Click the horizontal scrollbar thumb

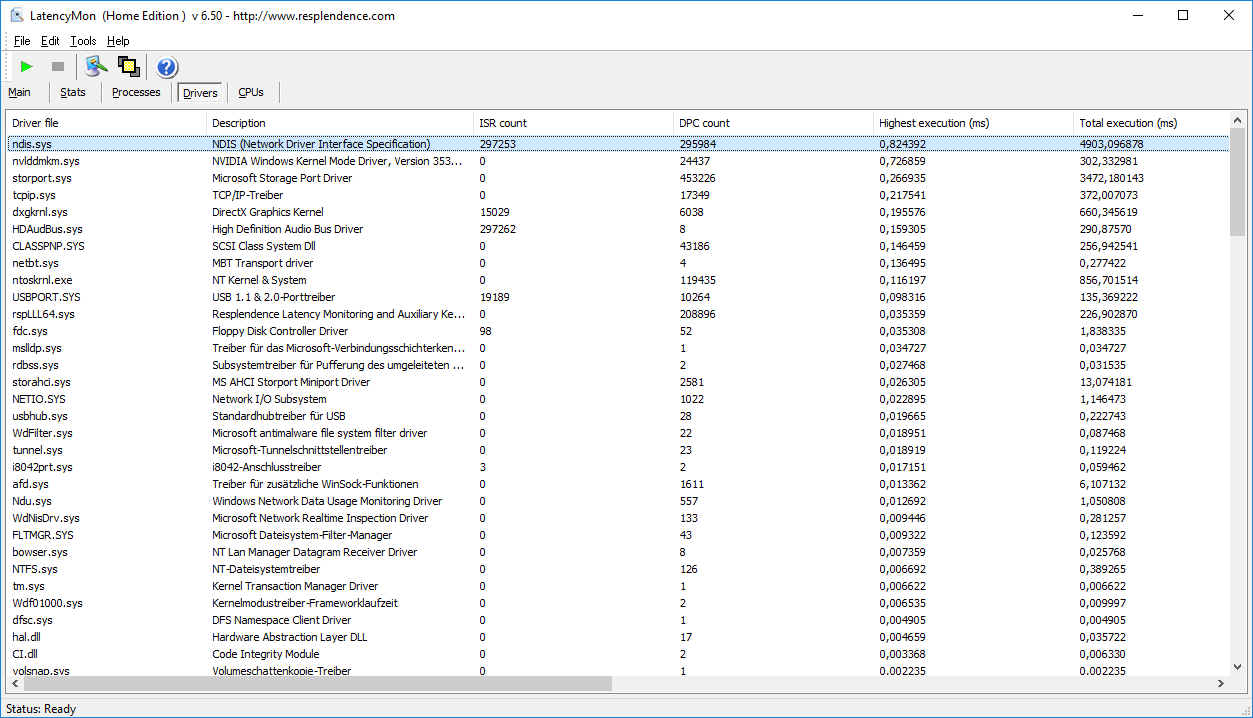coord(310,684)
